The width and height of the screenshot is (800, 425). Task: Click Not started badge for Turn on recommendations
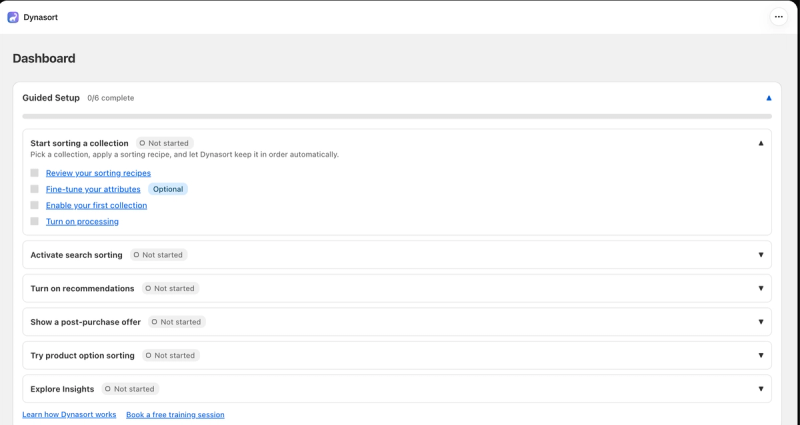click(x=170, y=288)
